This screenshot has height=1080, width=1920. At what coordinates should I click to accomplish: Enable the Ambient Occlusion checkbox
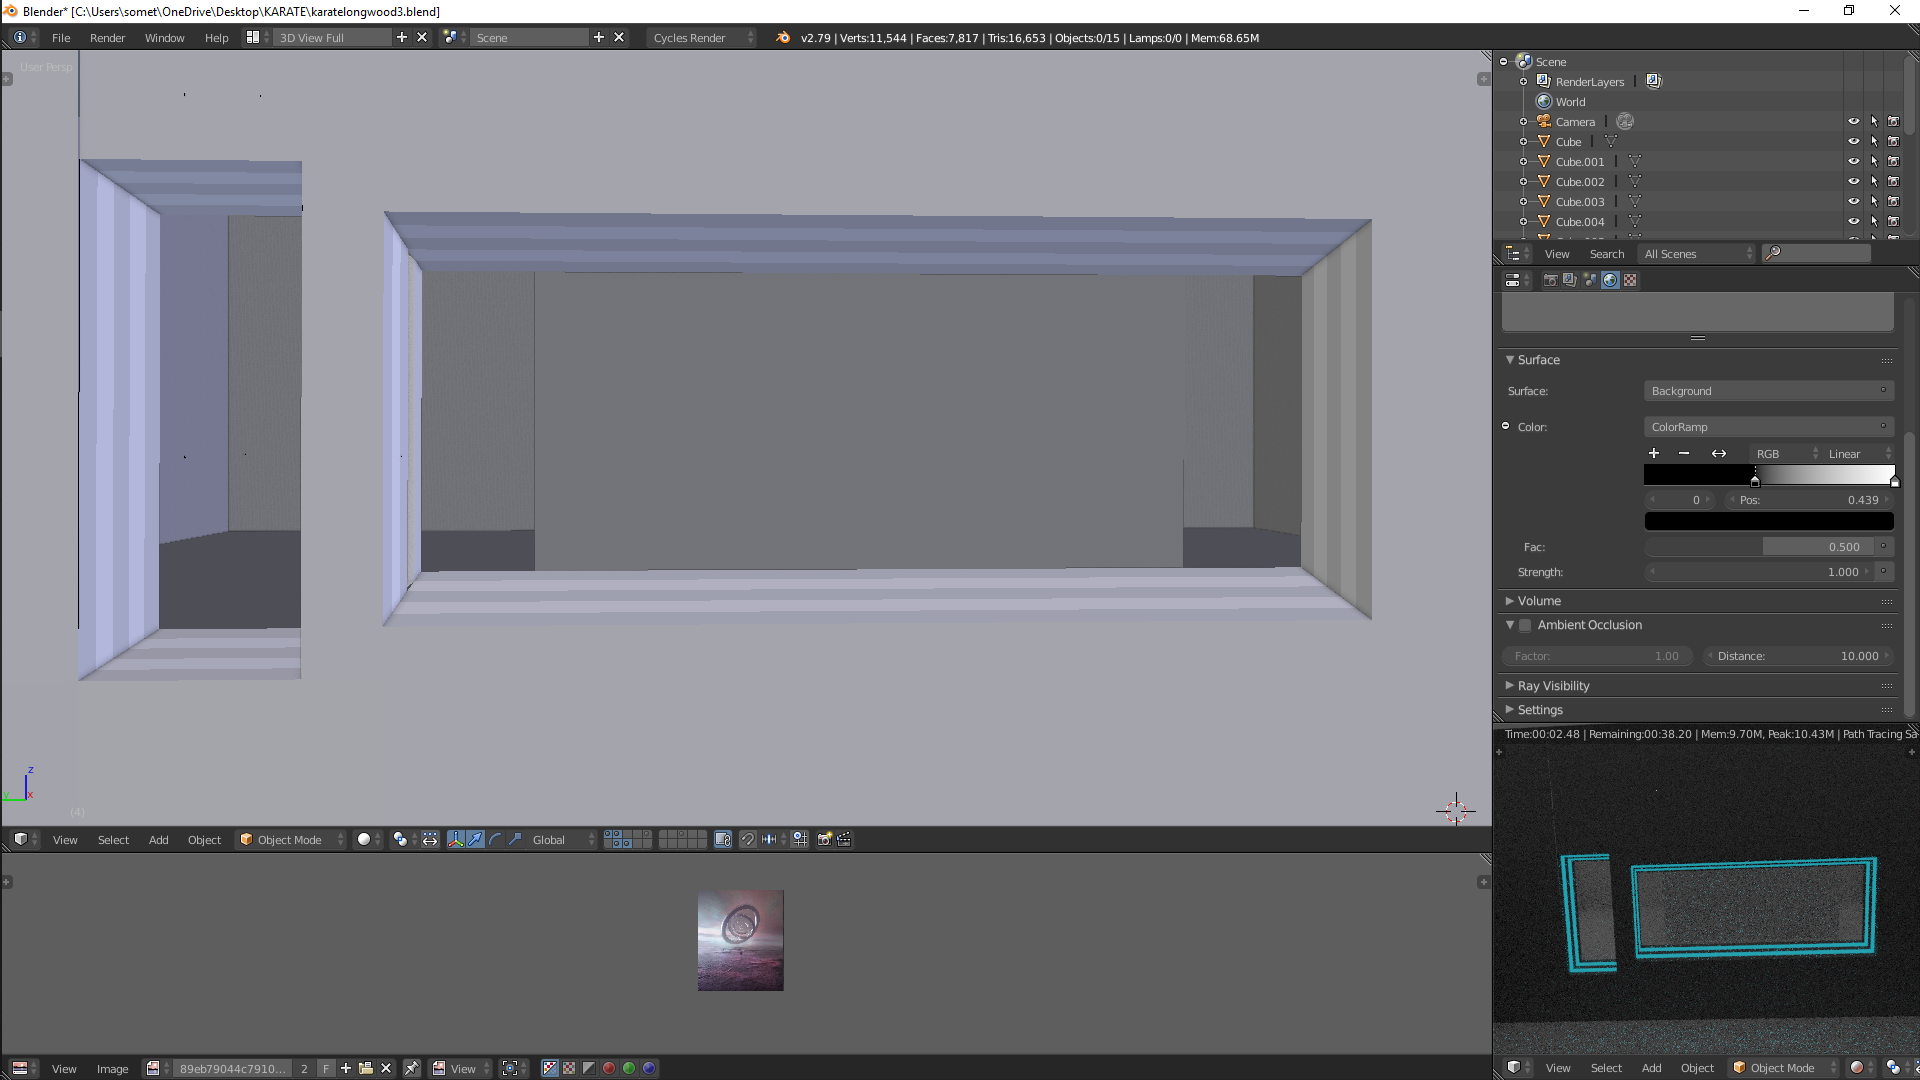tap(1525, 626)
